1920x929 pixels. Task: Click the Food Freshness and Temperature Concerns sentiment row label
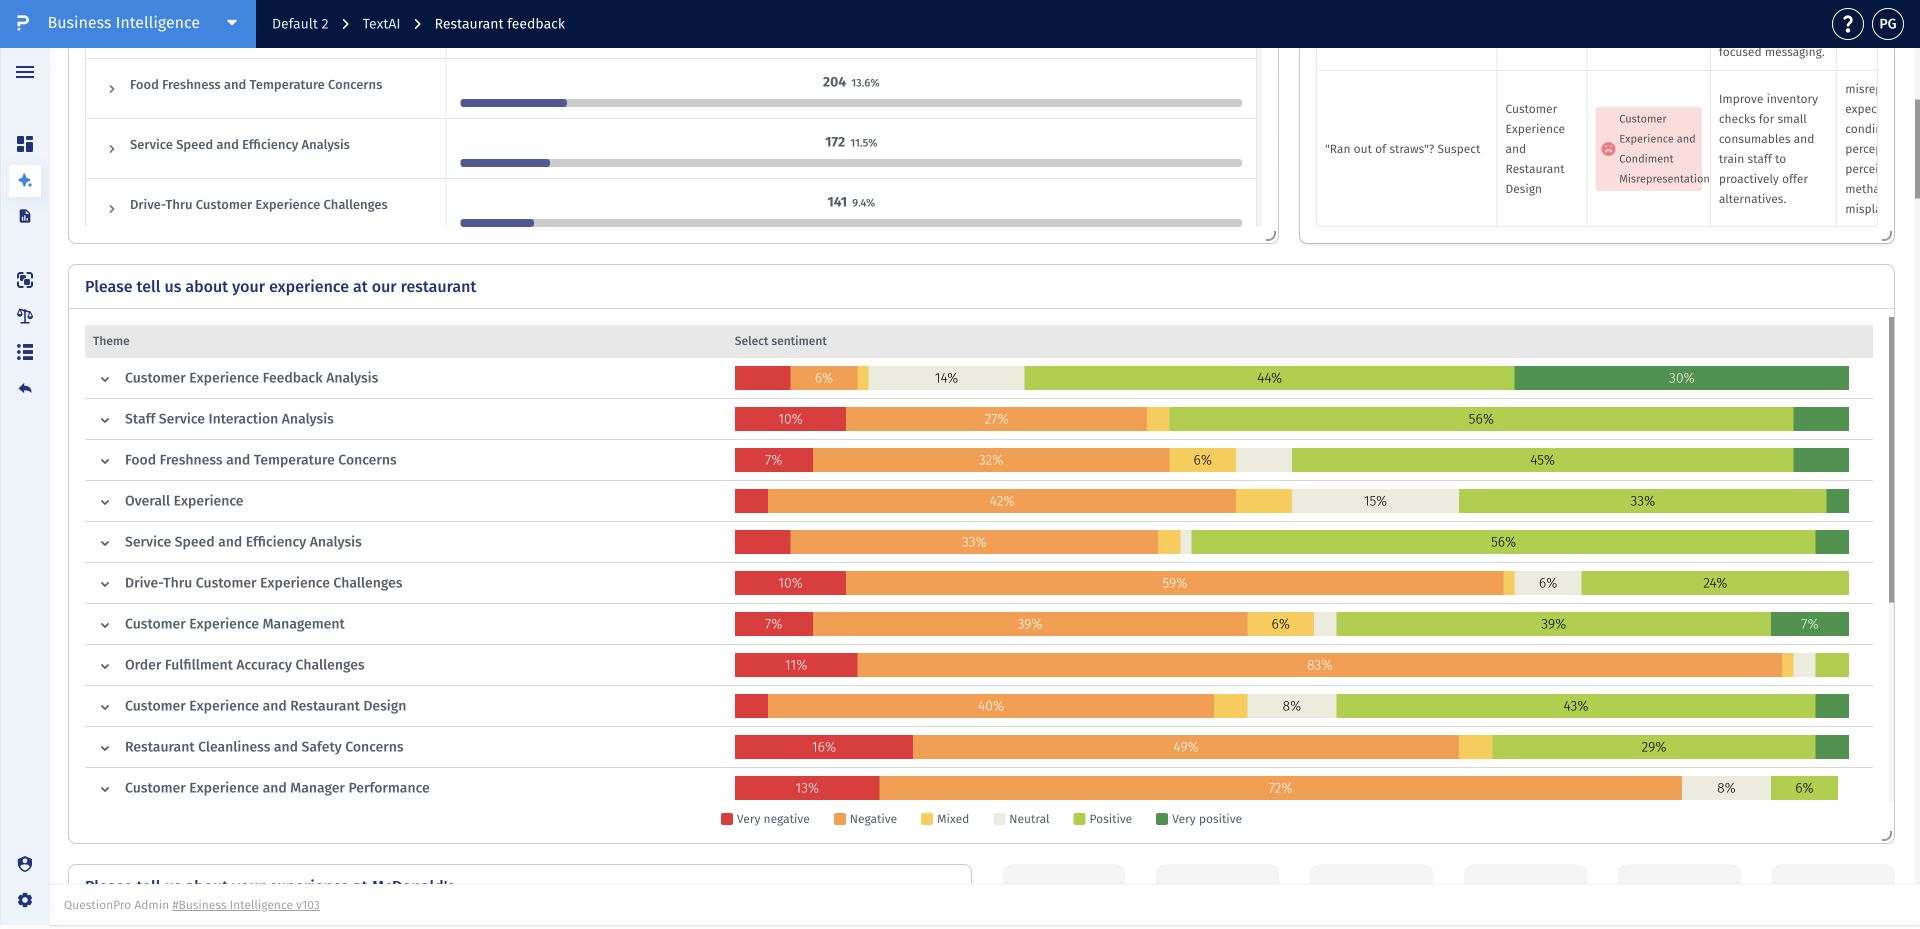(260, 460)
